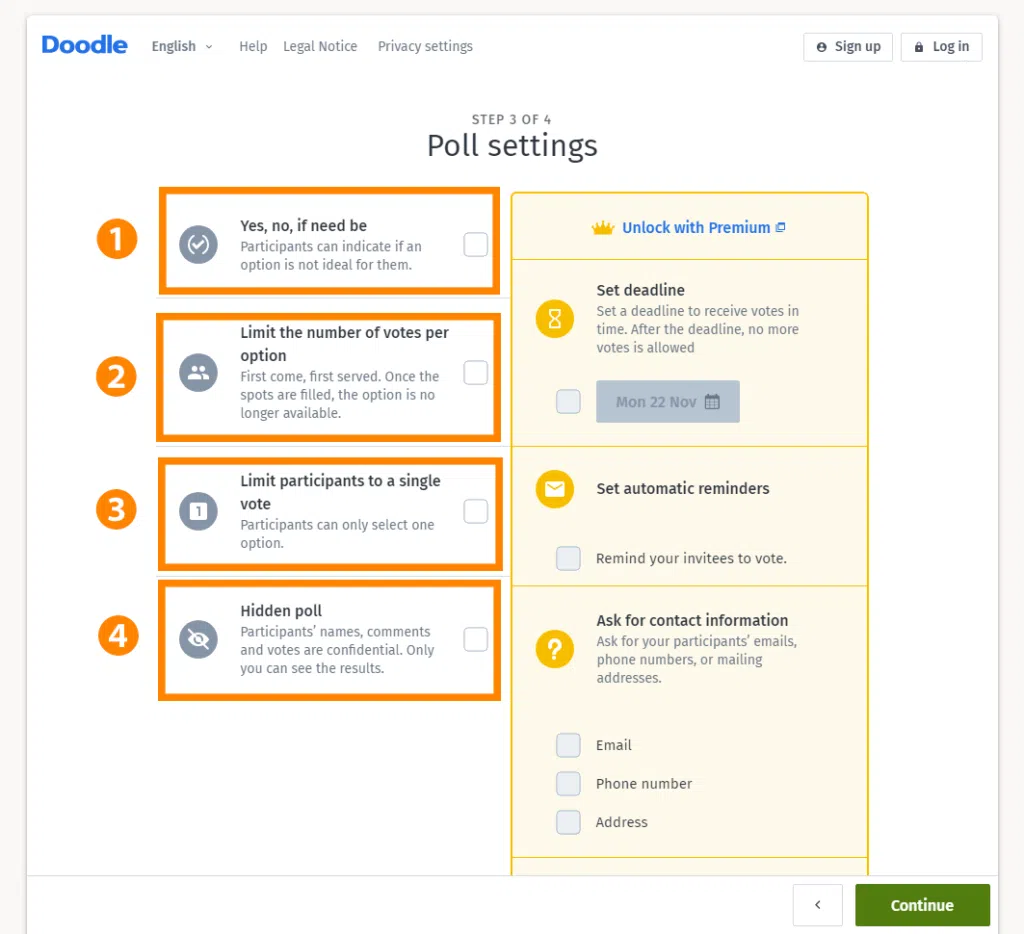Click the Yes-no-if-need-be checkmark icon
The width and height of the screenshot is (1024, 934).
198,244
